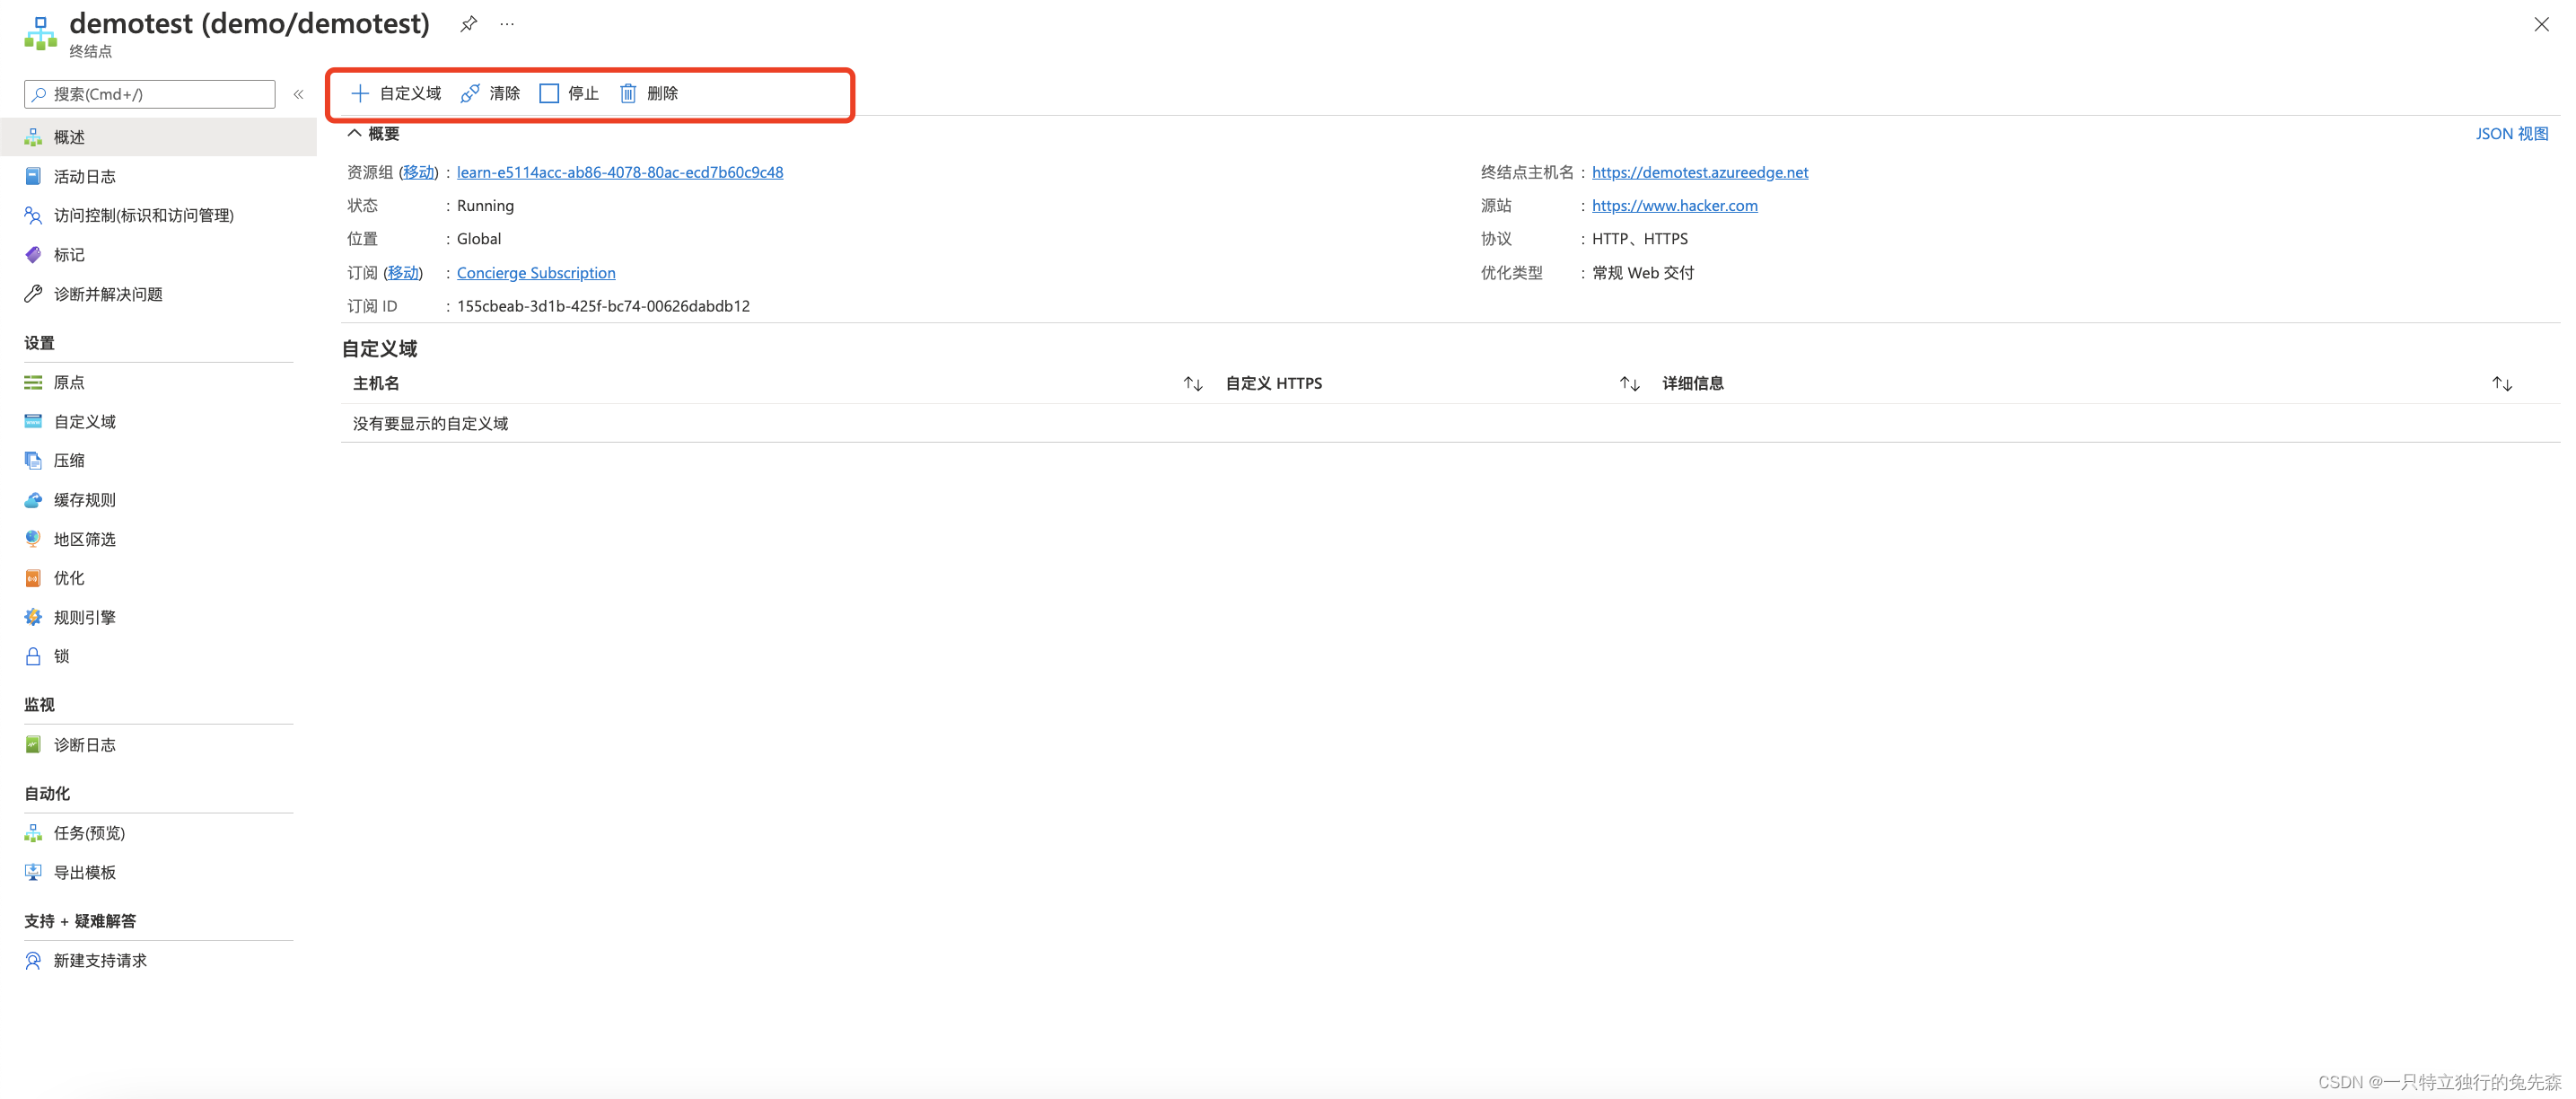This screenshot has height=1099, width=2576.
Task: Collapse the 概要 section chevron
Action: point(354,133)
